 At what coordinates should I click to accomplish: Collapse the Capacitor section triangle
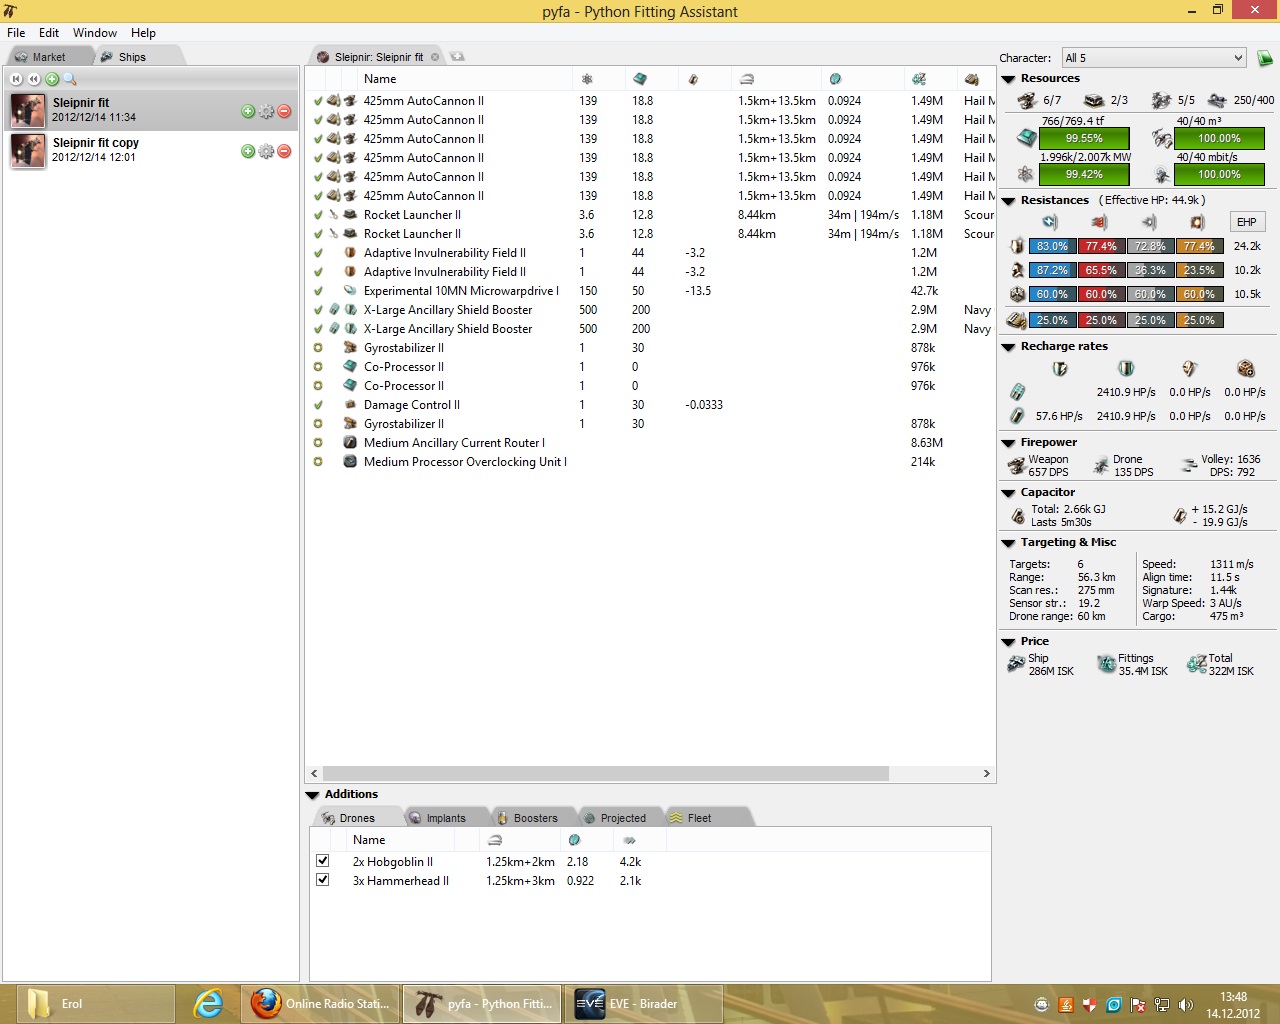click(1009, 493)
